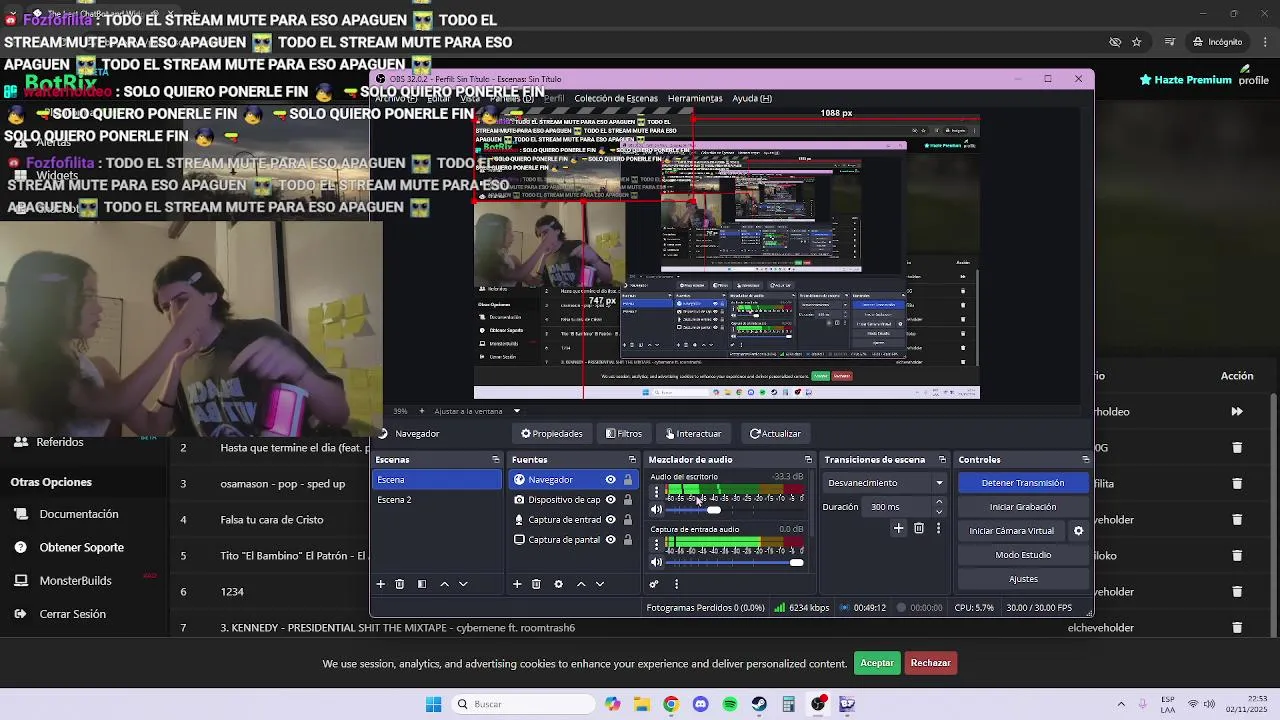The width and height of the screenshot is (1280, 720).
Task: Toggle visibility of Dispositivo de captura source
Action: click(x=610, y=500)
